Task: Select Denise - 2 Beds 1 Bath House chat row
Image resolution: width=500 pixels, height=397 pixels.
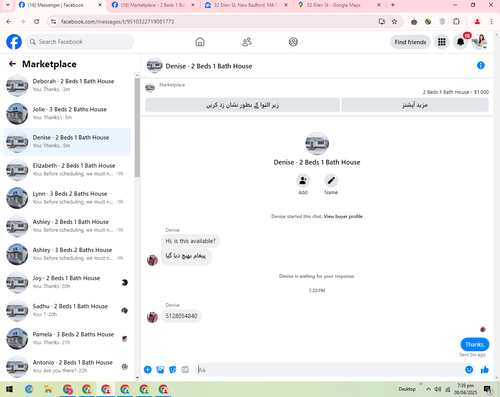Action: click(x=67, y=142)
